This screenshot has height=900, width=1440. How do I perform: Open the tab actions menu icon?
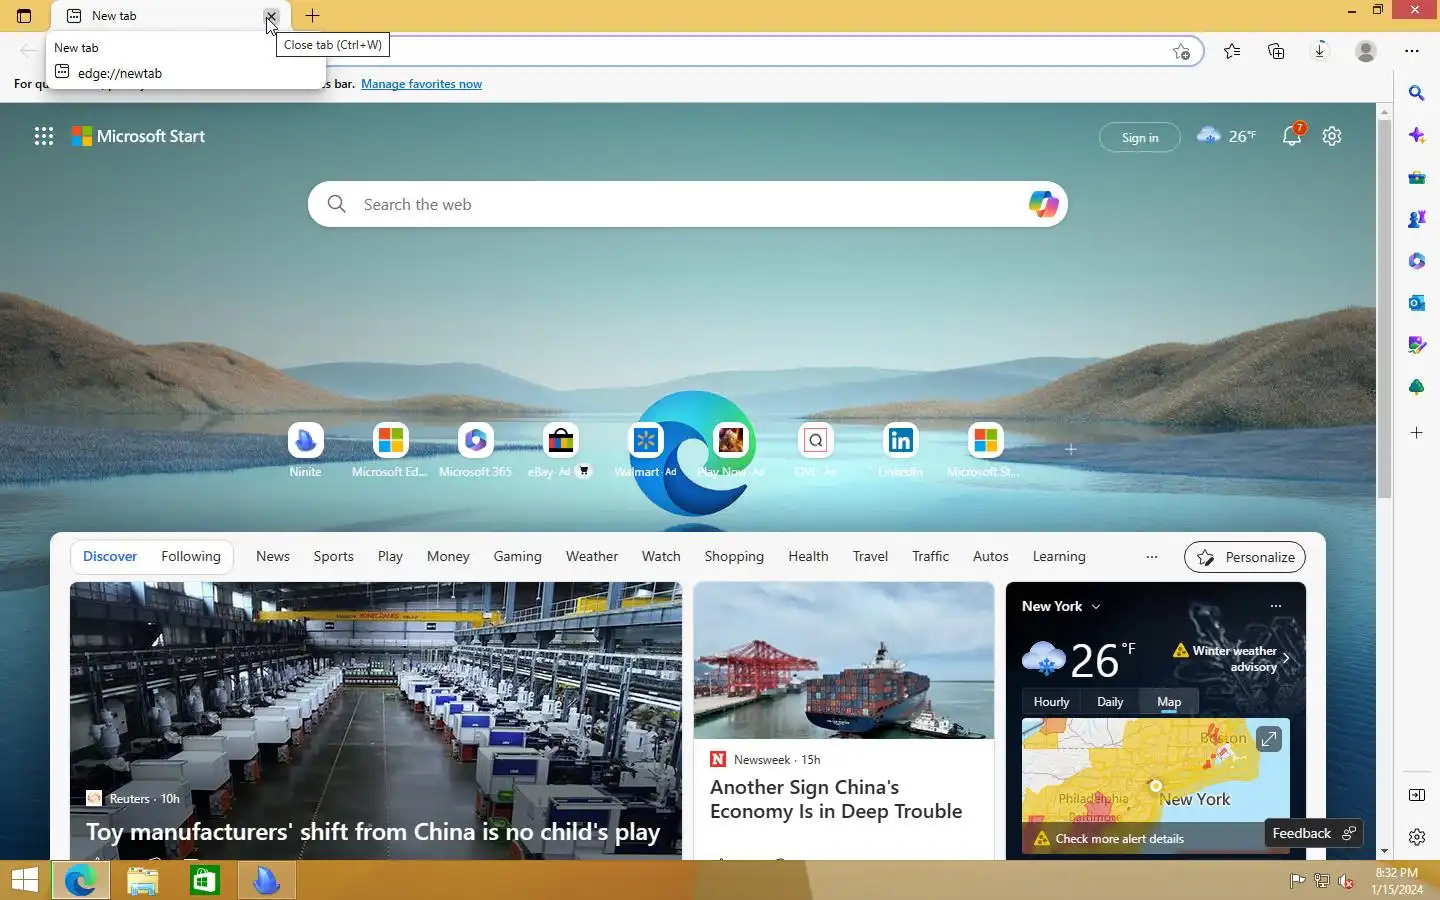24,16
